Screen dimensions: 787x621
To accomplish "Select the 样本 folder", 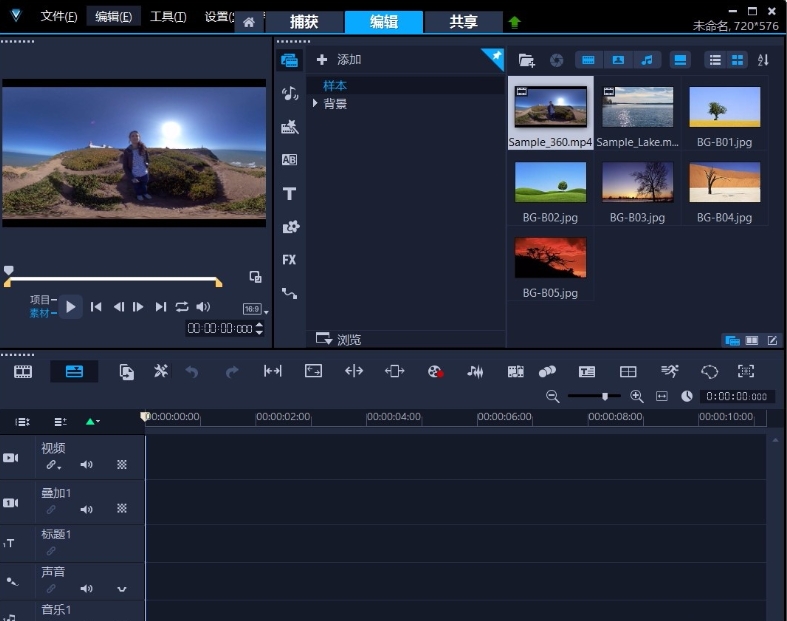I will point(334,85).
